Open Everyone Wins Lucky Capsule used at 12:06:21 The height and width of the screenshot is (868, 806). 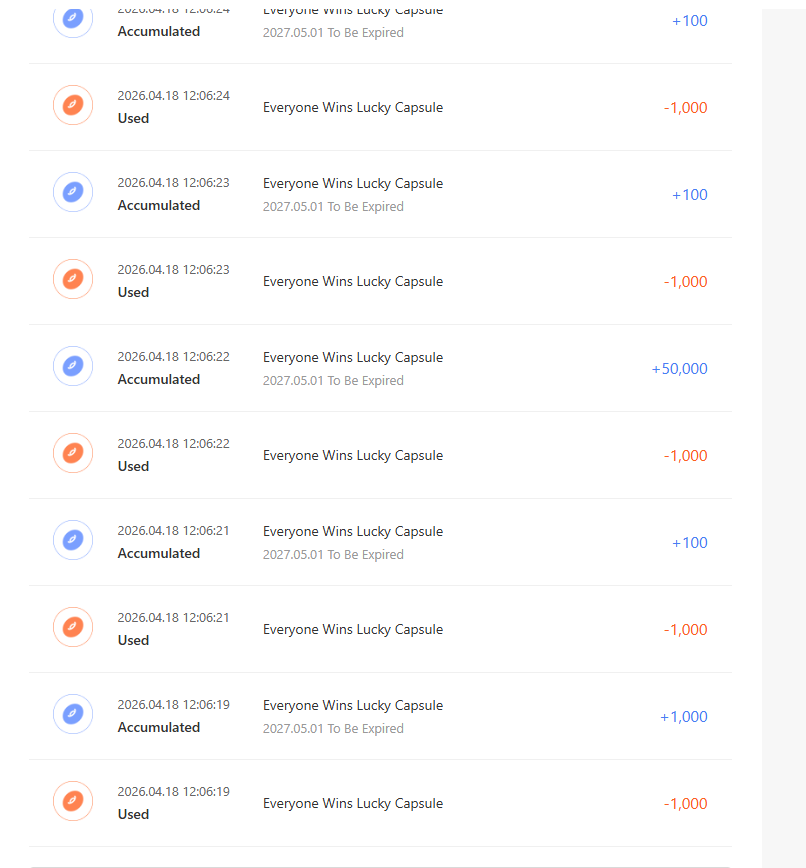pos(352,630)
